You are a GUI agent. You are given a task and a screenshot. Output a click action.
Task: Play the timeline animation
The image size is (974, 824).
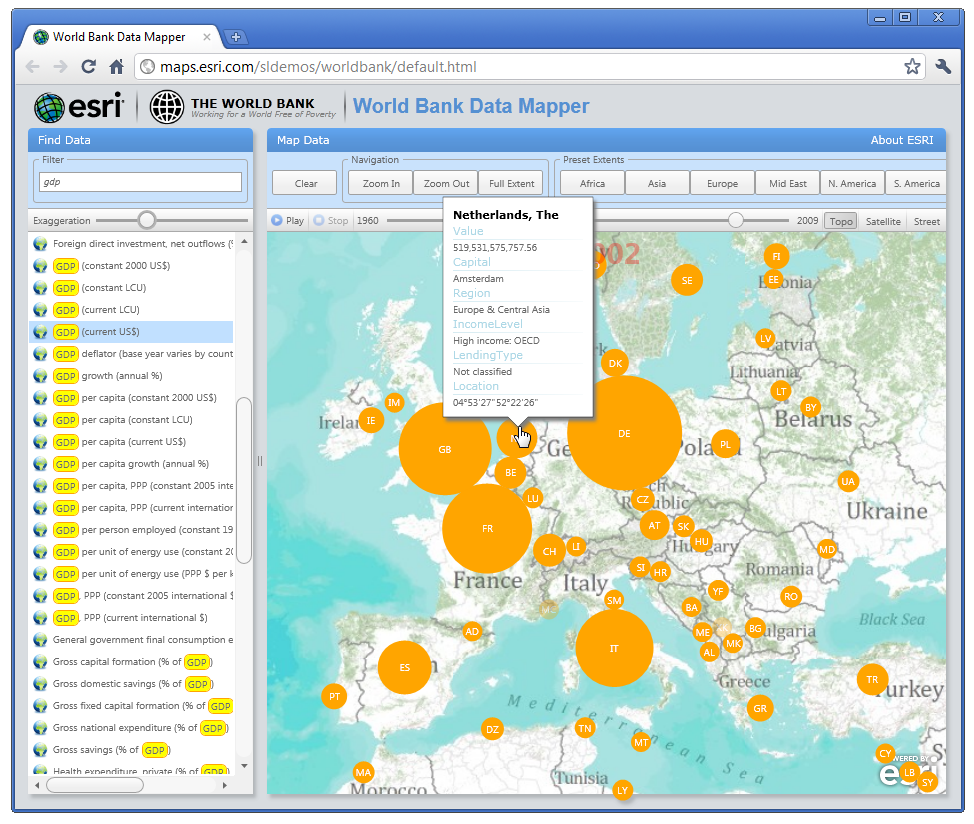[x=287, y=220]
